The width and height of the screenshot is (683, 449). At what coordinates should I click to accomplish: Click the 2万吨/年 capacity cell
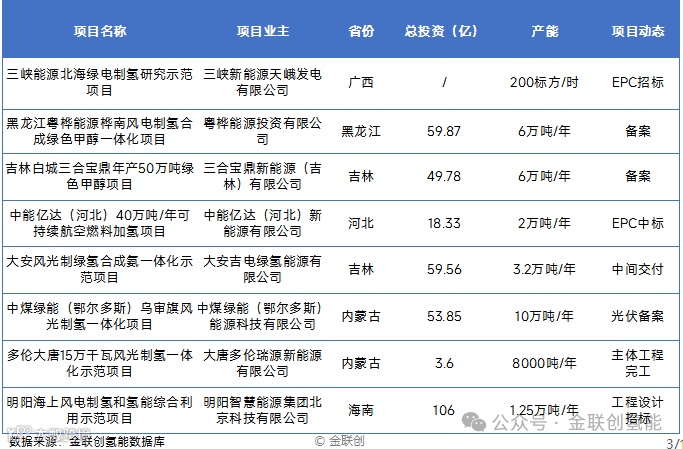click(x=544, y=223)
